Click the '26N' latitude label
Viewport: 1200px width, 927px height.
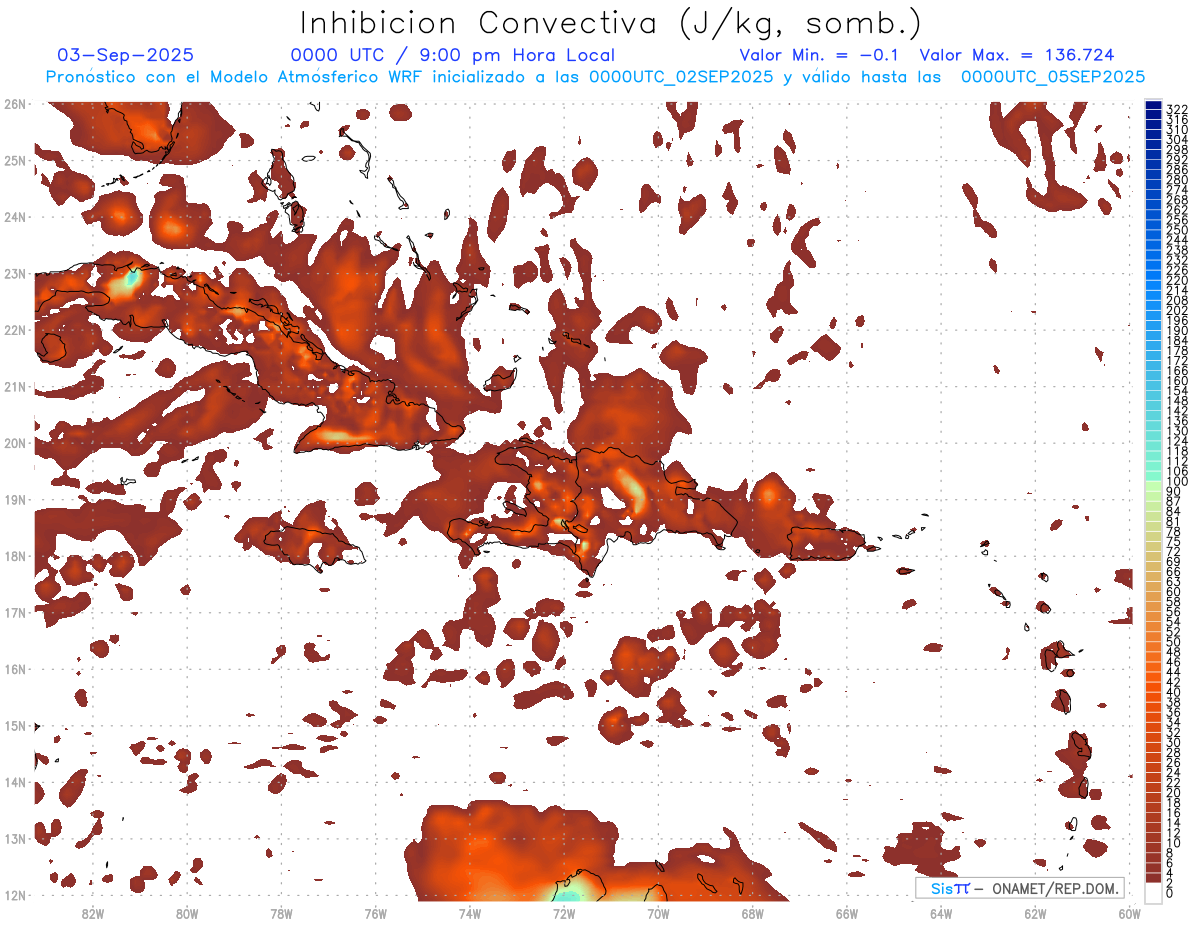tap(15, 104)
